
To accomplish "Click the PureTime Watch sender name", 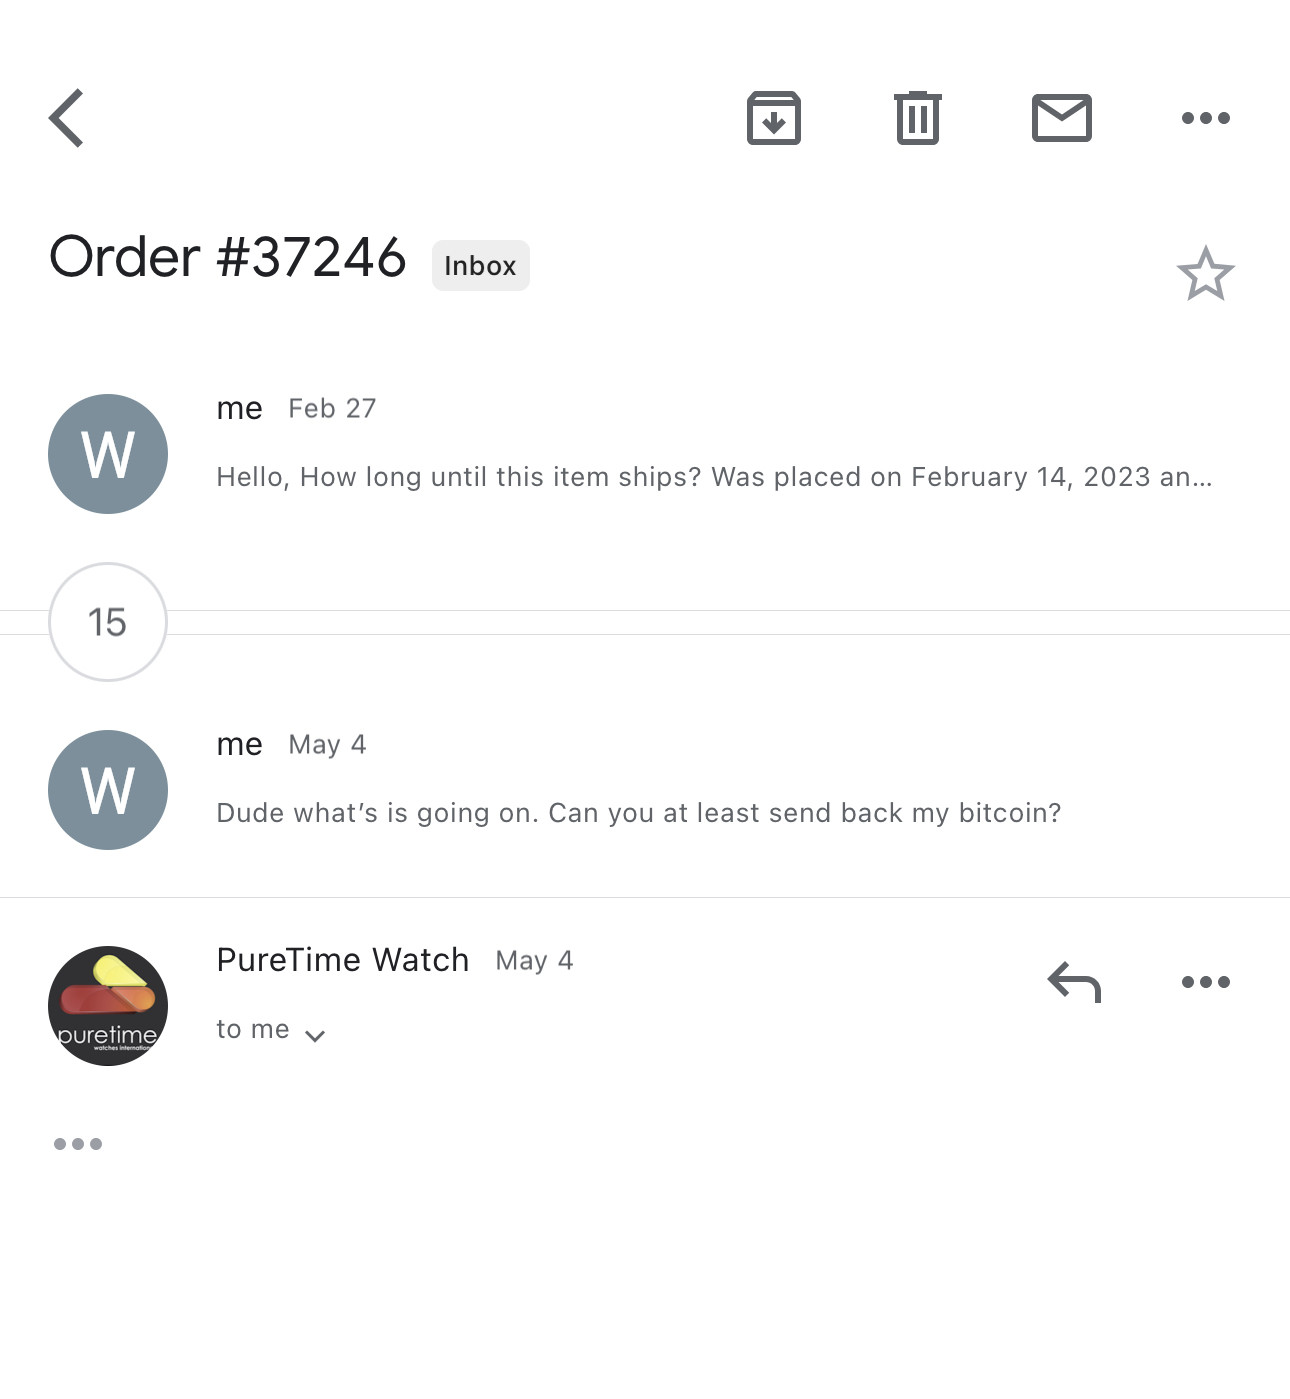I will click(343, 960).
